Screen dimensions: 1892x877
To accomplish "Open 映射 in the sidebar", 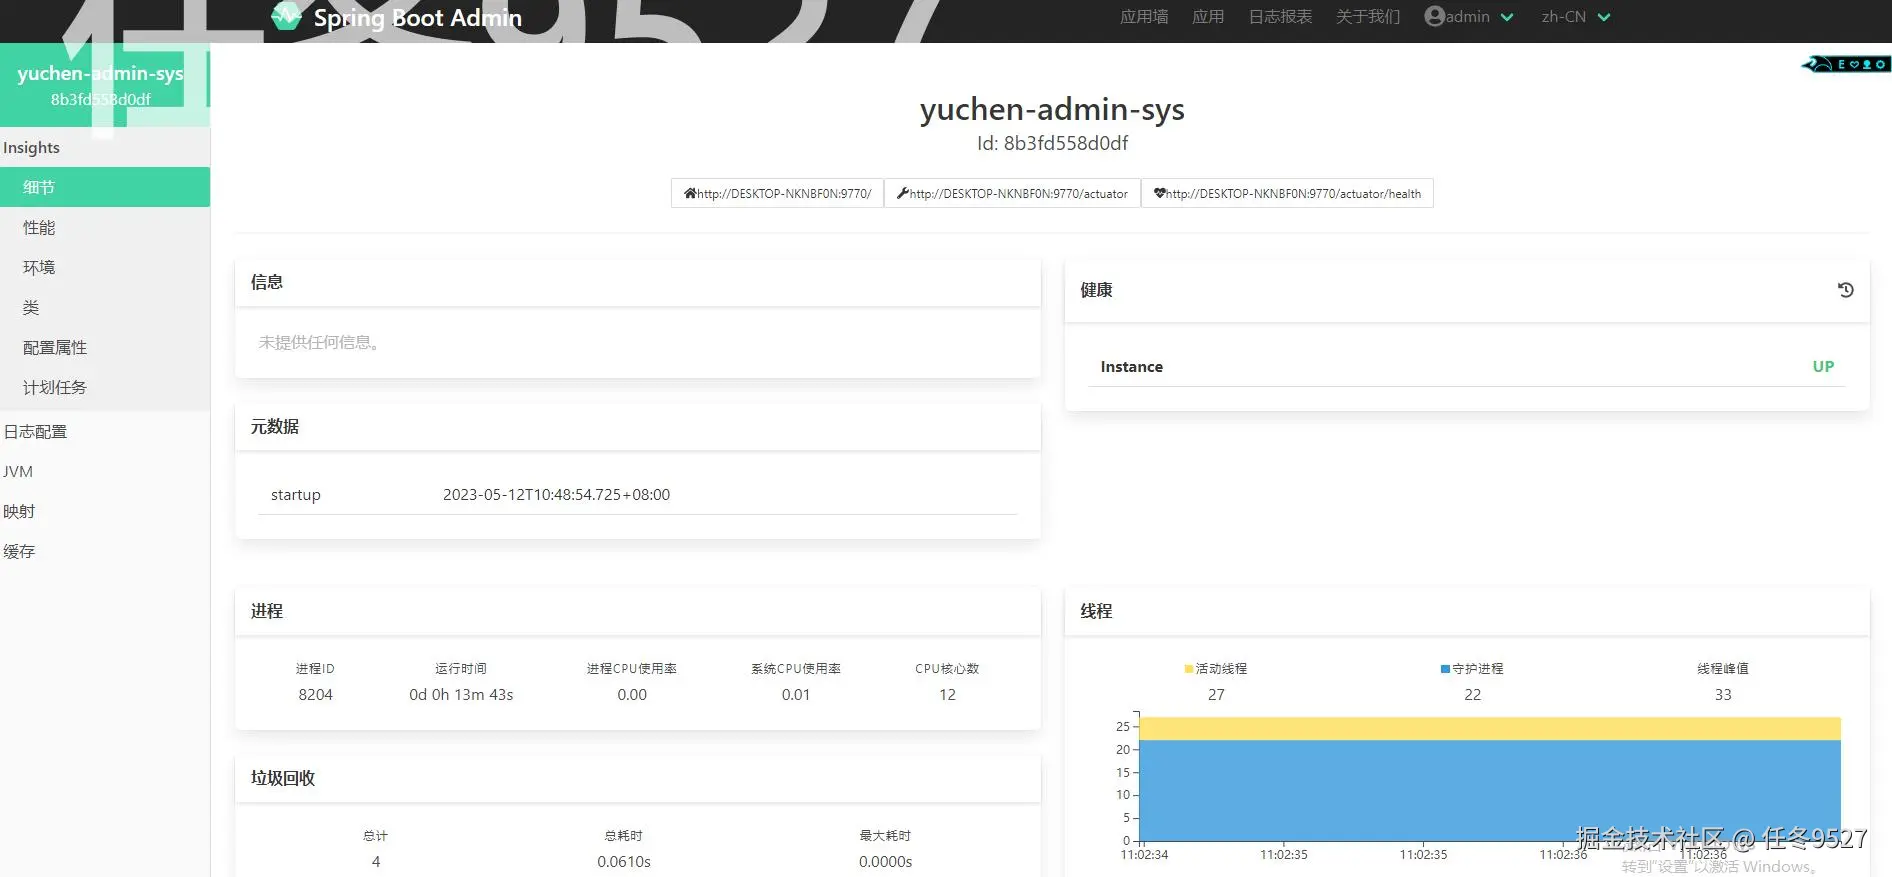I will 105,511.
